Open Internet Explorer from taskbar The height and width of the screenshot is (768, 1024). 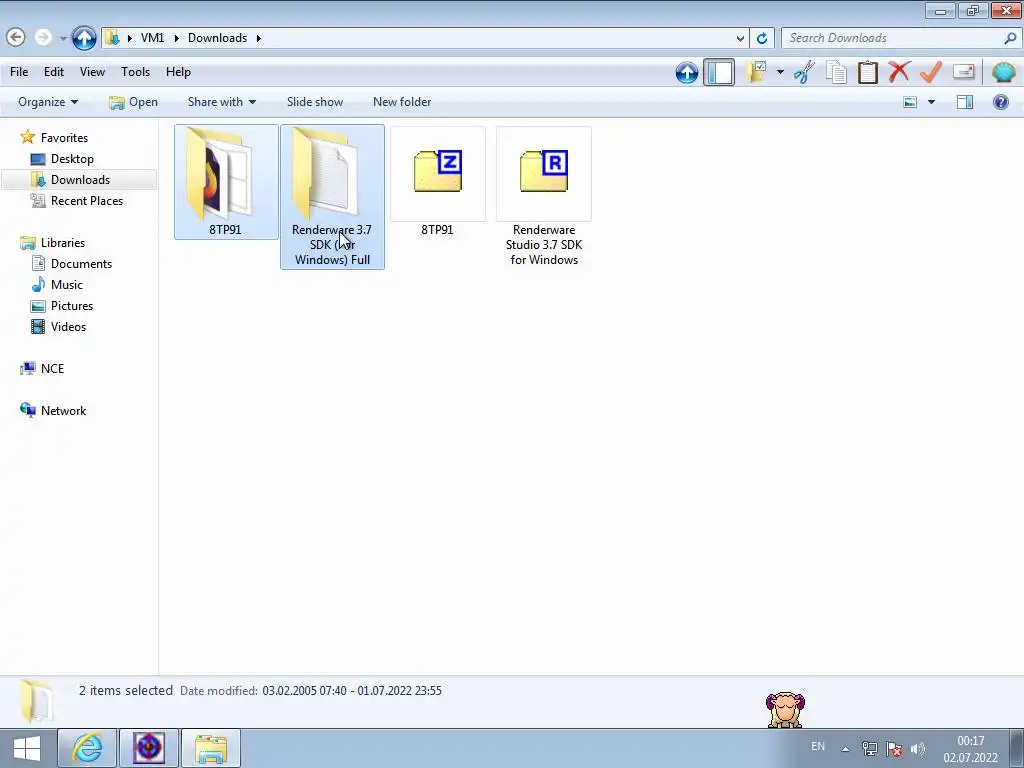point(87,748)
